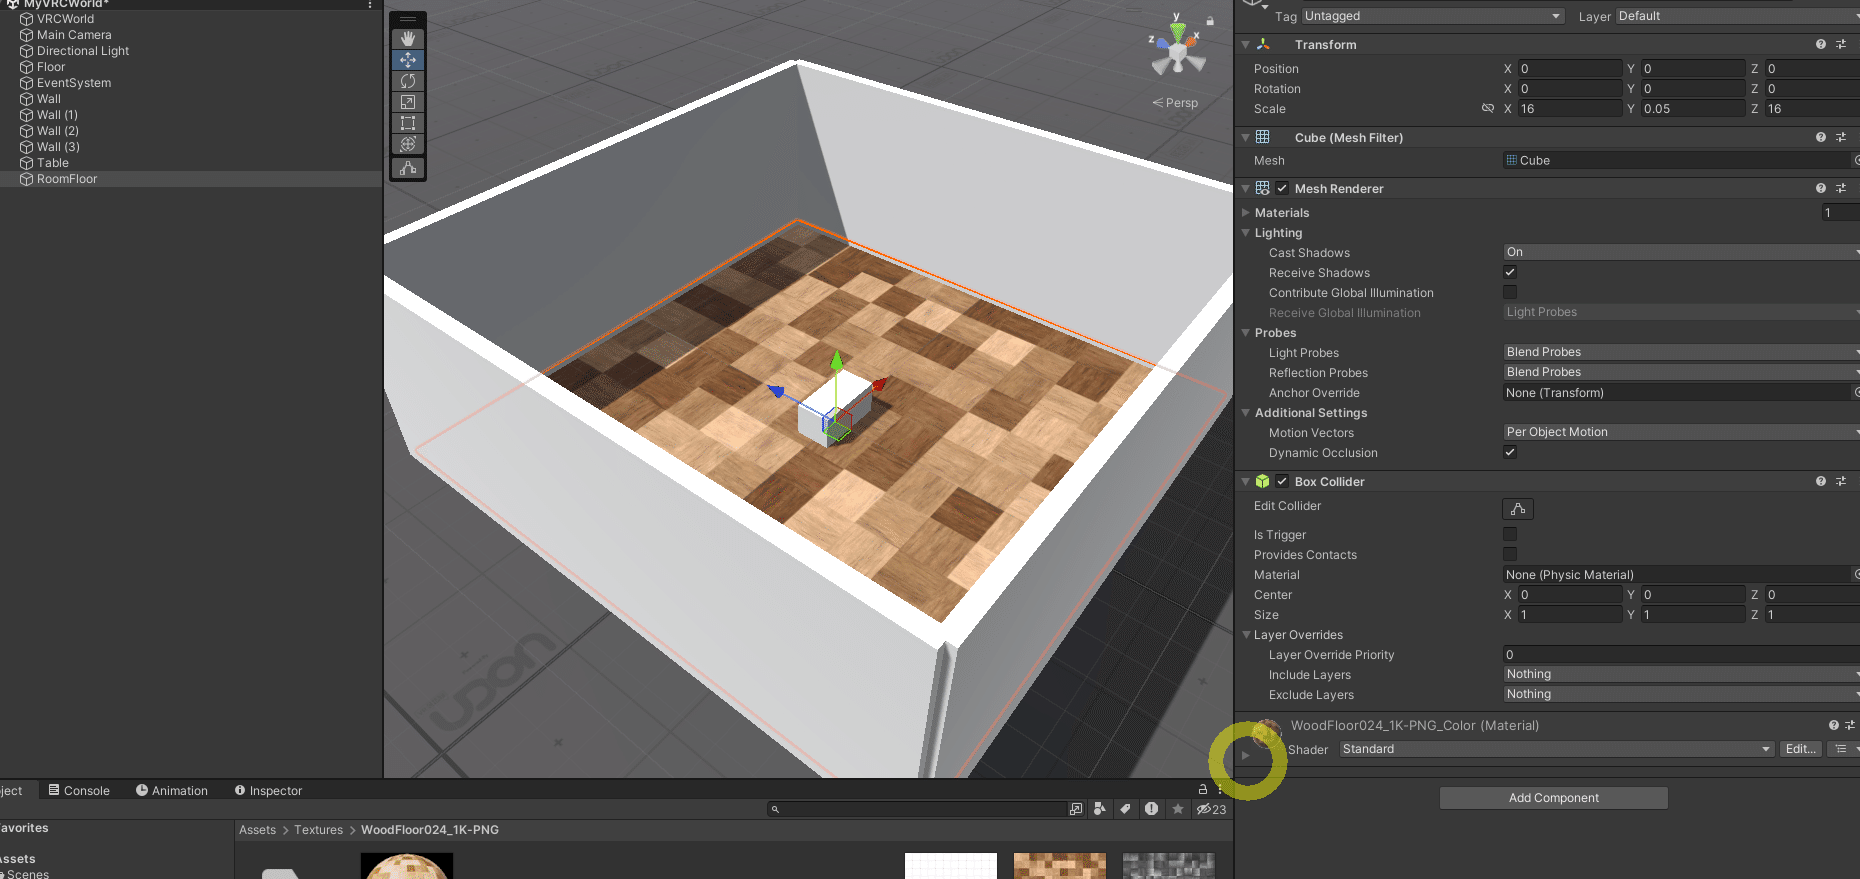Open Box Collider help reference
This screenshot has width=1860, height=879.
[1821, 482]
